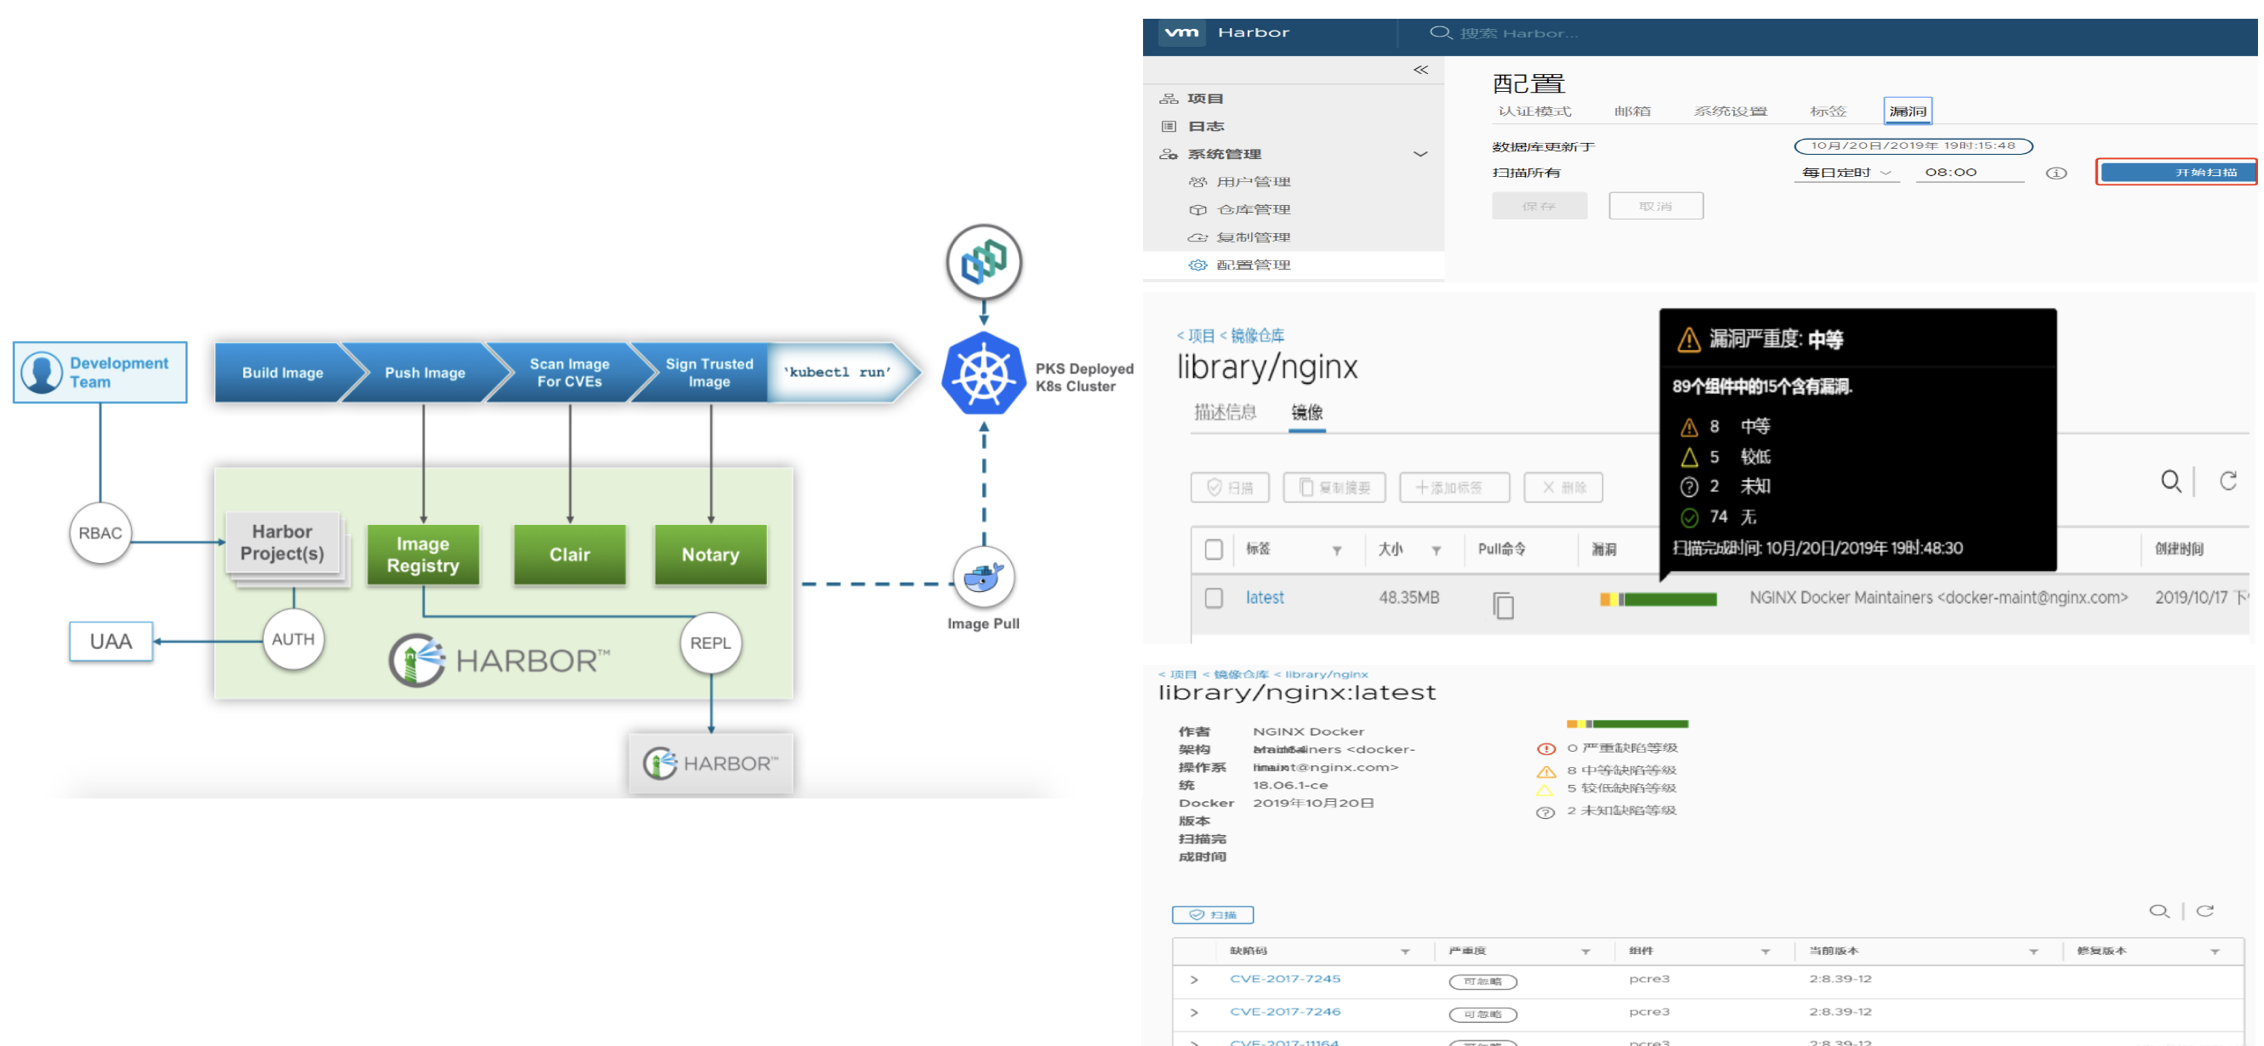
Task: Click the info icon beside 08:00 scan time
Action: tap(2056, 173)
